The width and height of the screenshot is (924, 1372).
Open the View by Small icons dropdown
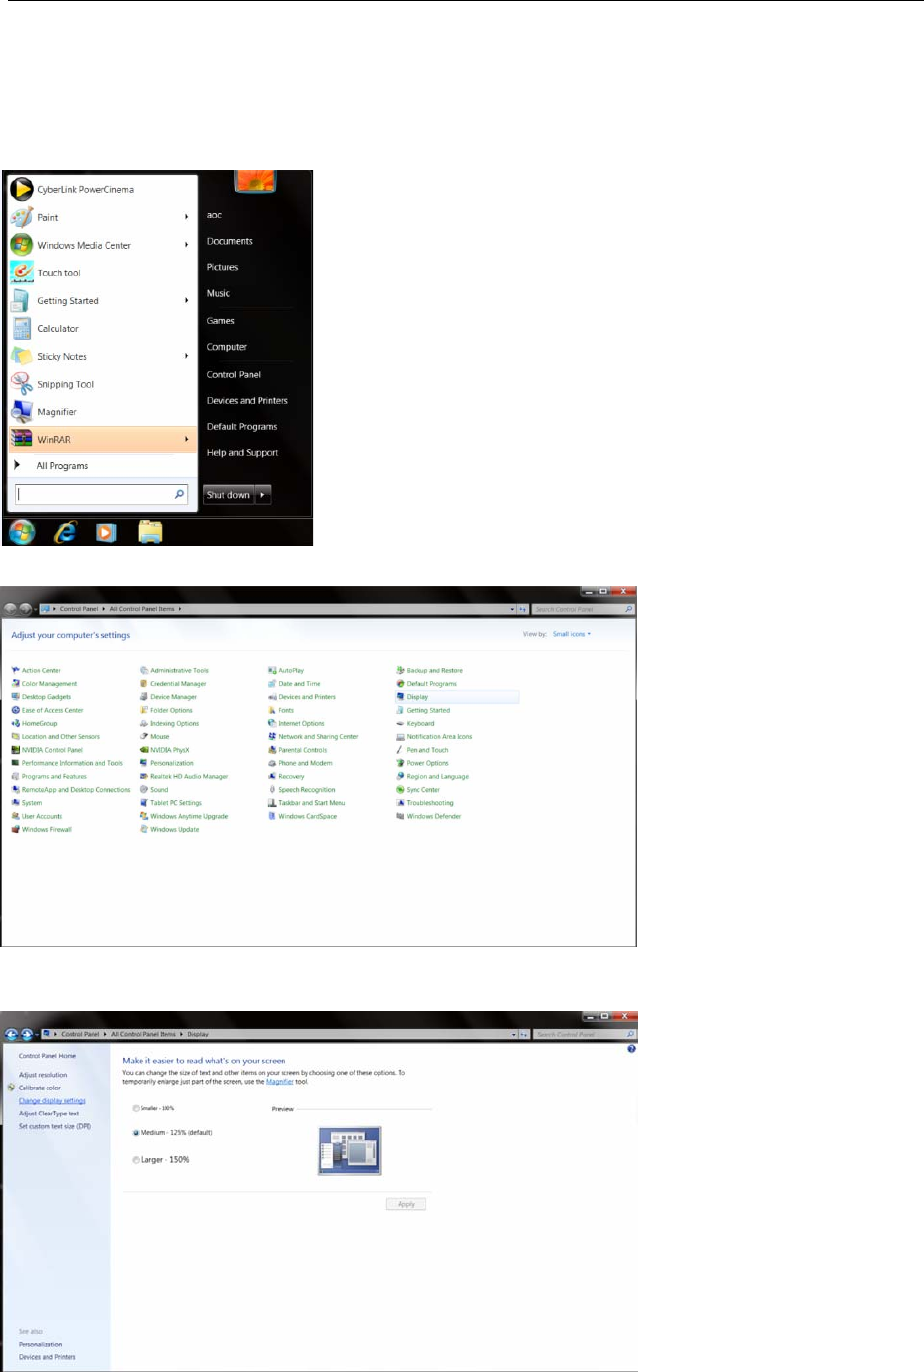point(572,634)
